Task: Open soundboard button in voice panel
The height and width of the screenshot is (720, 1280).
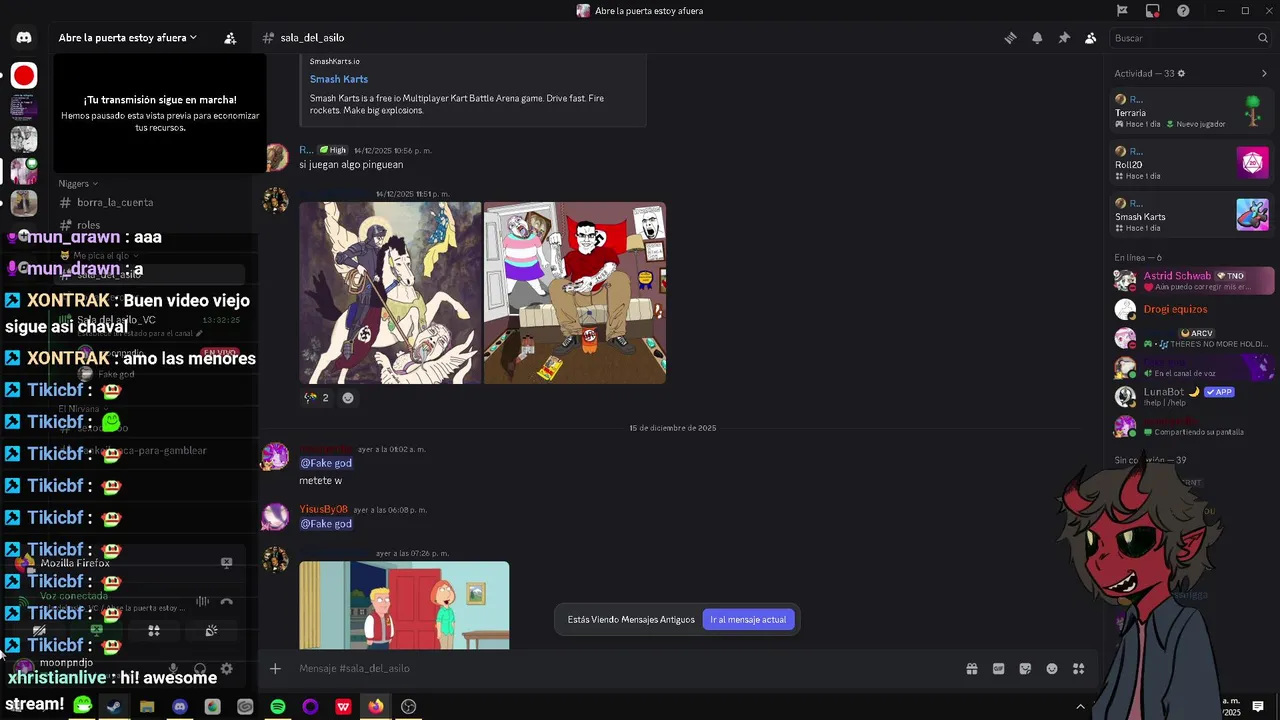Action: tap(211, 631)
